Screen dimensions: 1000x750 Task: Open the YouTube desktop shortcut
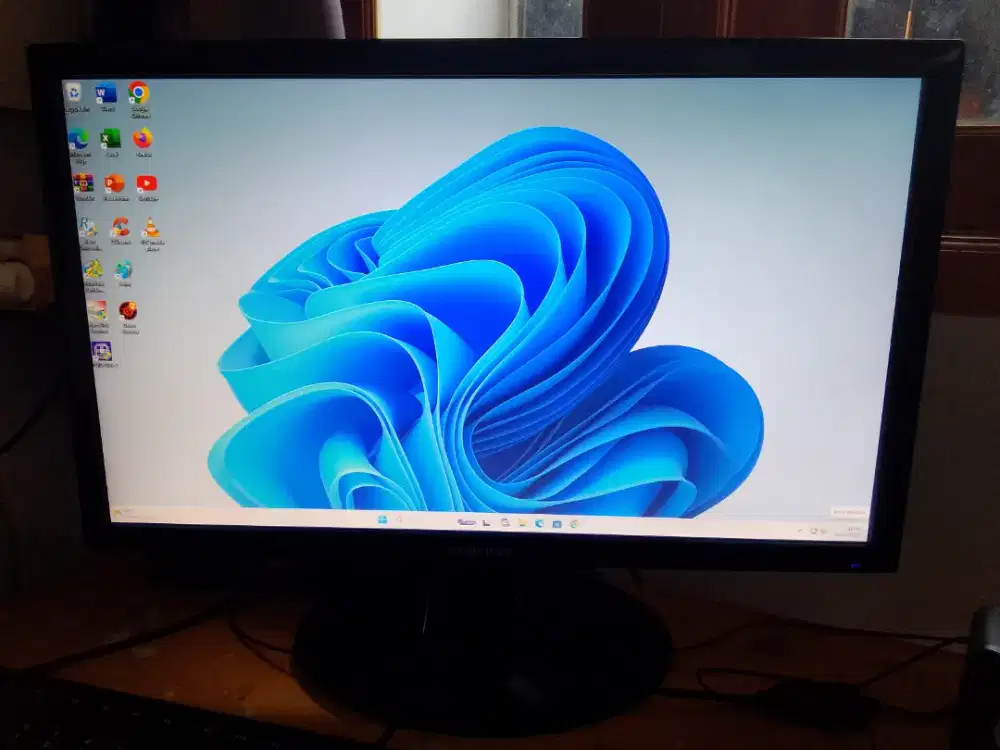tap(147, 184)
